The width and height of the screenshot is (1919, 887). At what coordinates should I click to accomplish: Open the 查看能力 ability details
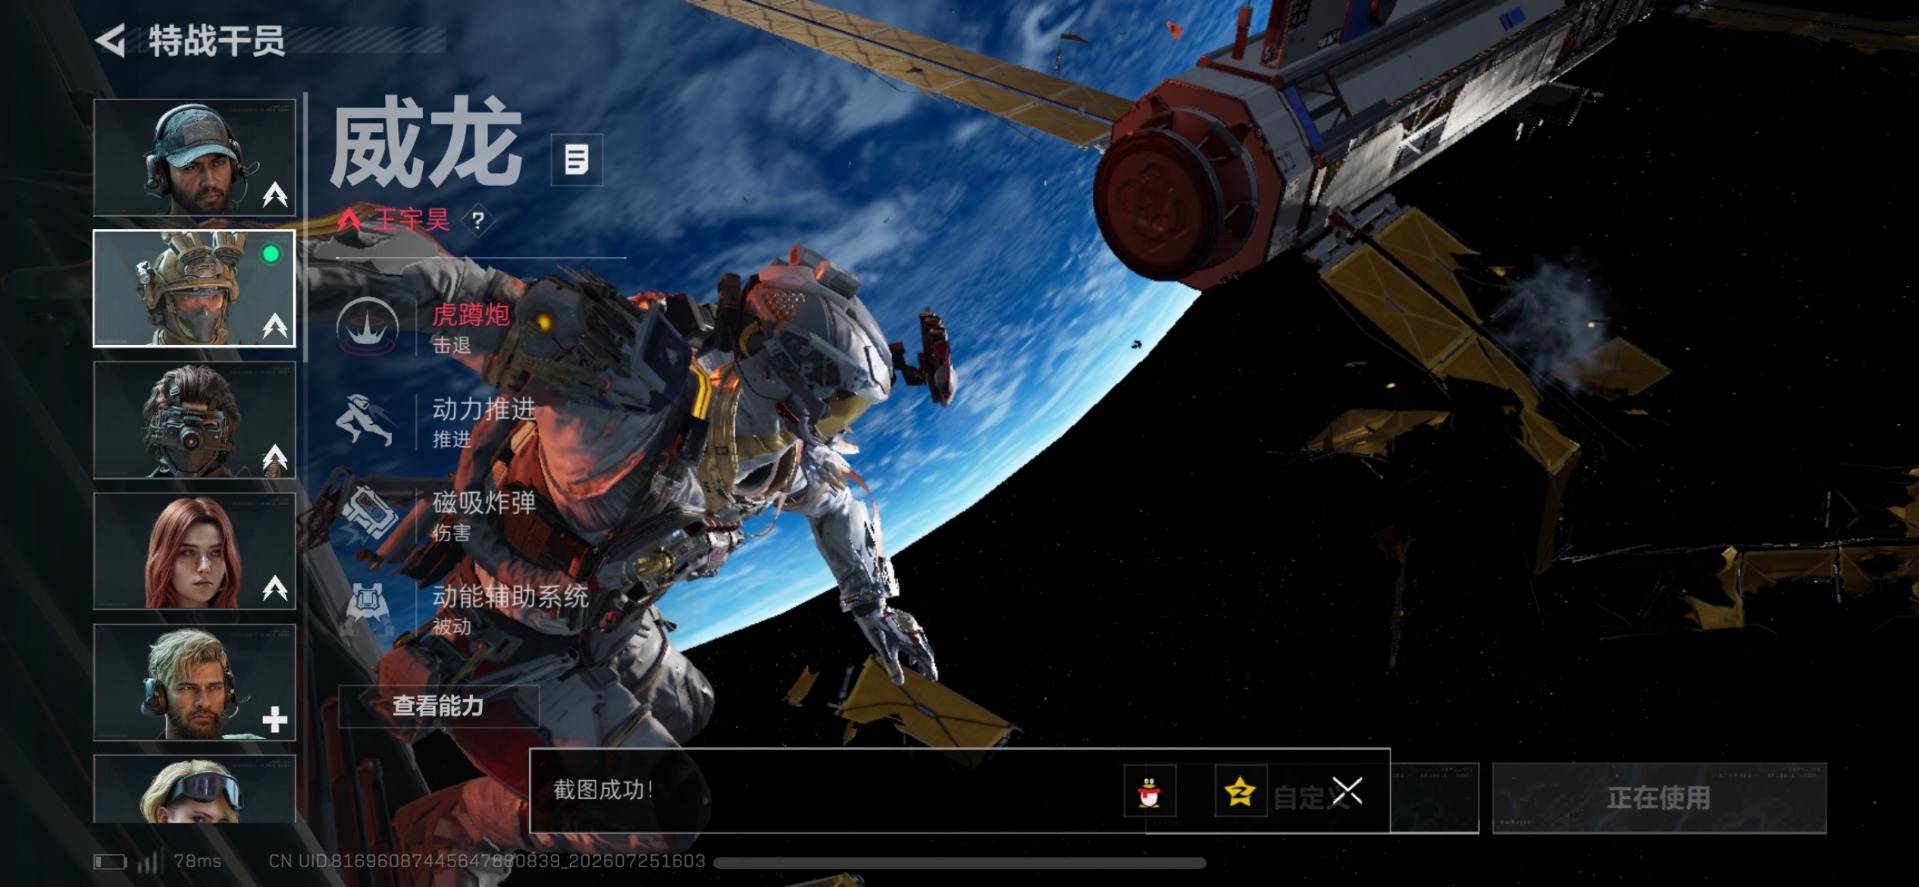point(438,706)
